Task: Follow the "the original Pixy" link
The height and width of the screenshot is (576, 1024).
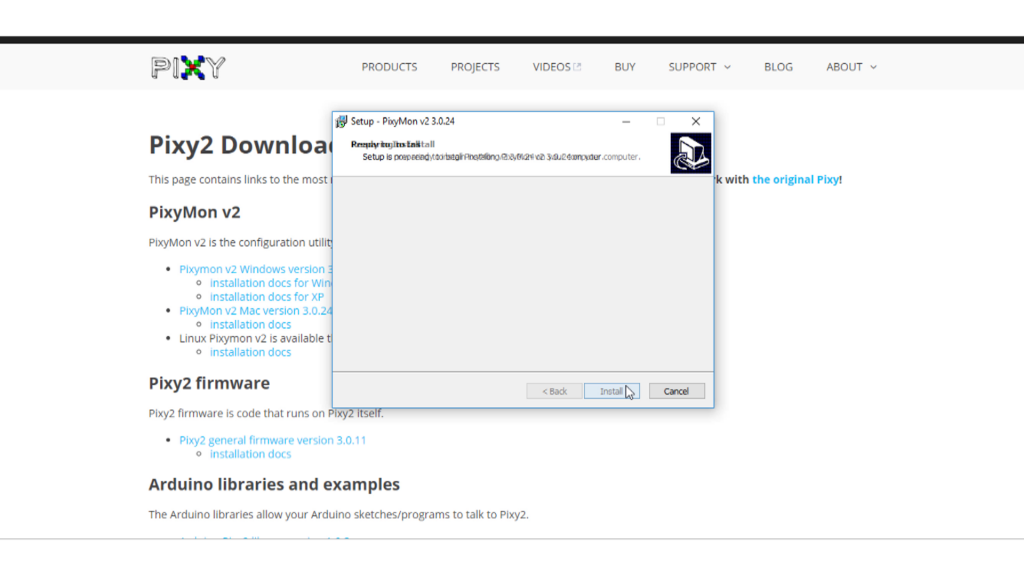Action: point(795,180)
